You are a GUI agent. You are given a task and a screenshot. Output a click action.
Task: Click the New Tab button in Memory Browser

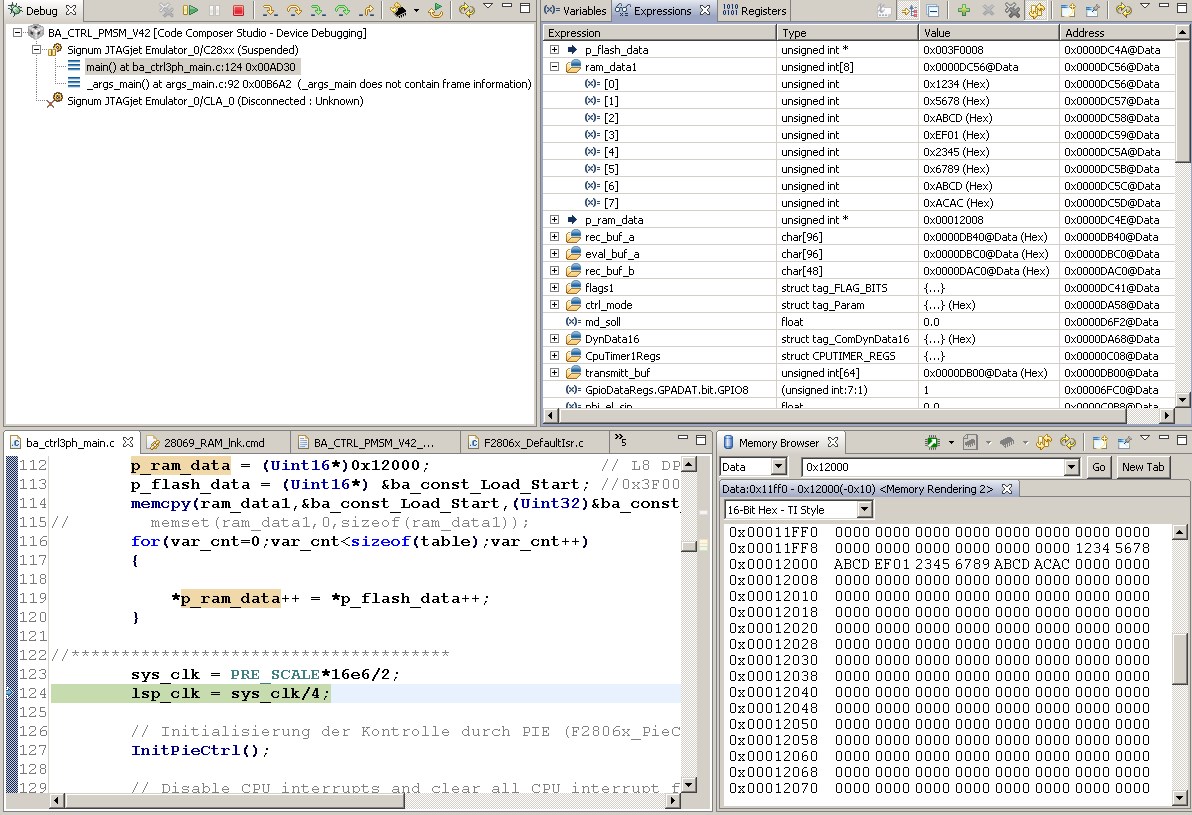pyautogui.click(x=1143, y=467)
